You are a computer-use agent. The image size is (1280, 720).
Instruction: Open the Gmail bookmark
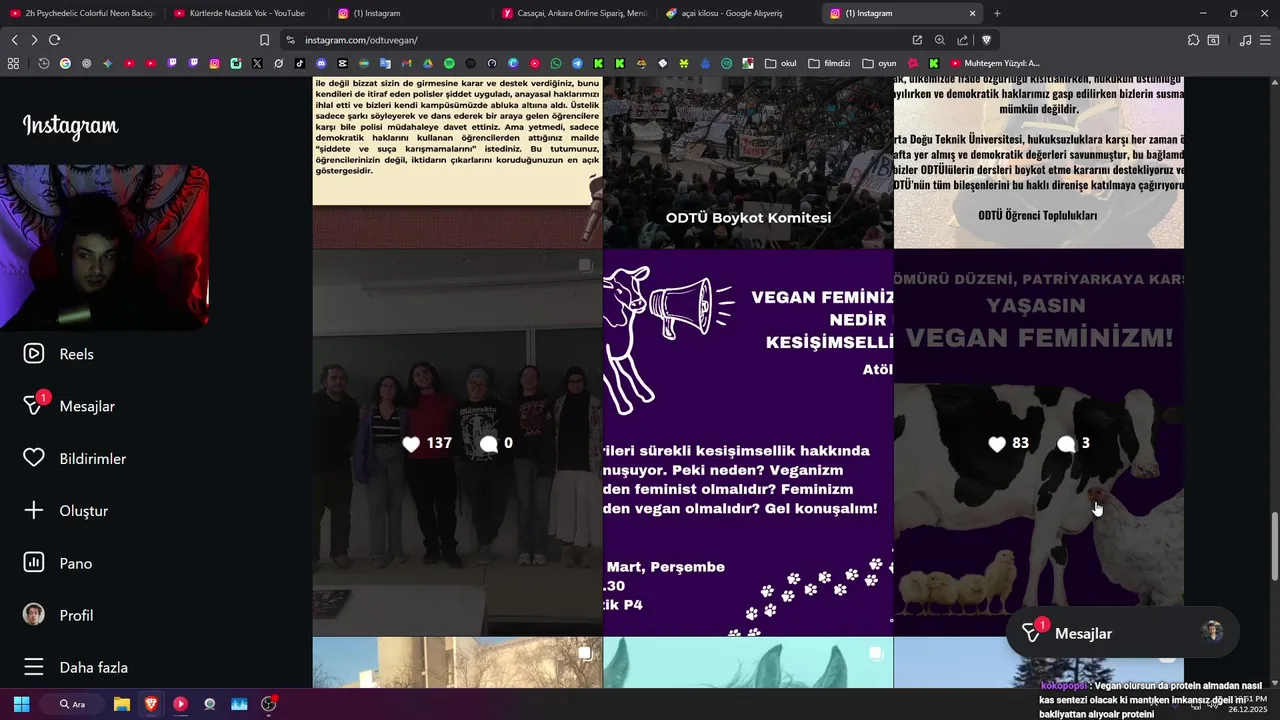tap(406, 63)
